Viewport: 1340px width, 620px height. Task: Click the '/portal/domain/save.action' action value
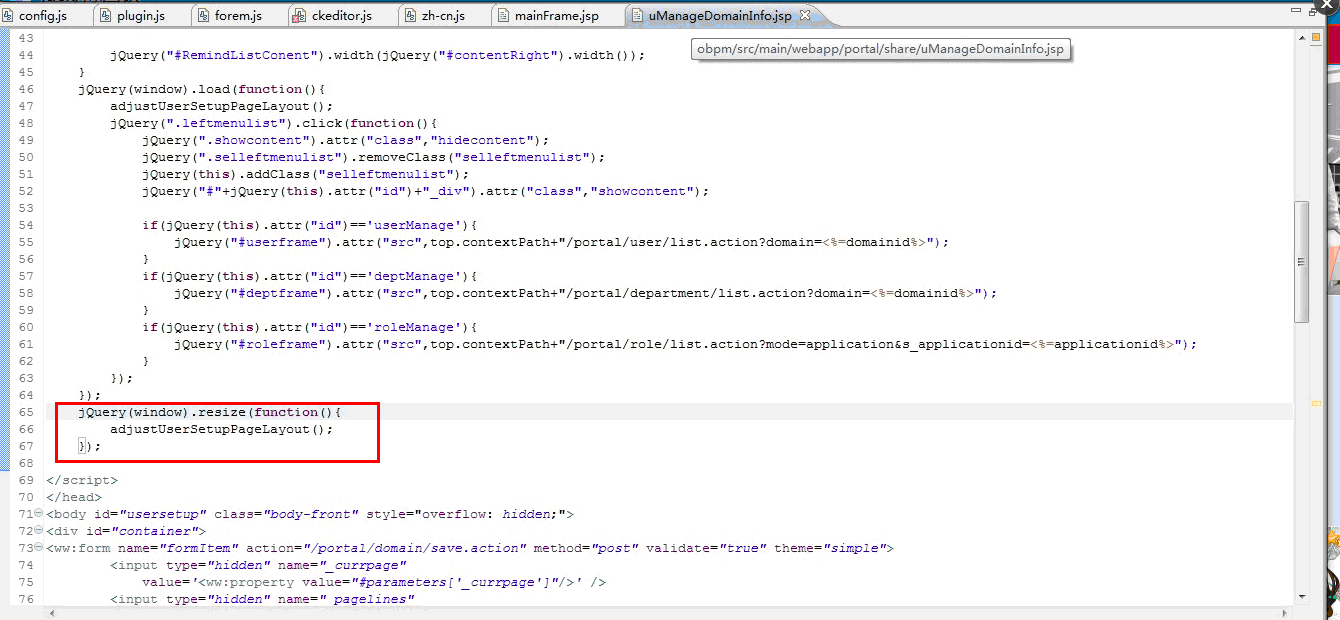point(415,548)
